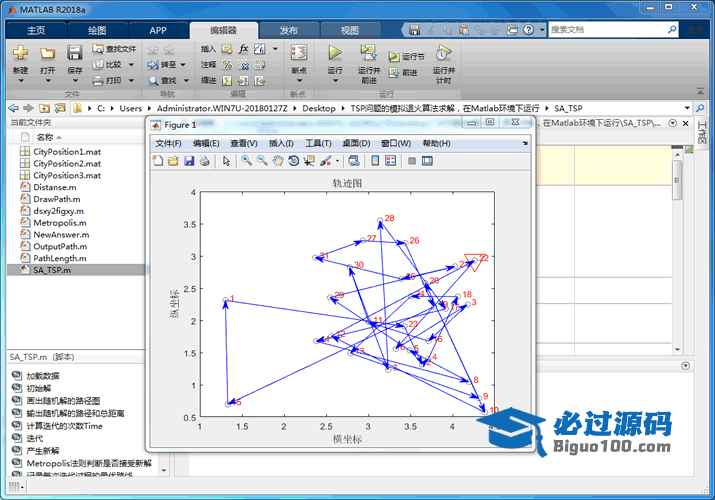Click the Save (保存) floppy icon
The height and width of the screenshot is (500, 715).
pyautogui.click(x=74, y=53)
